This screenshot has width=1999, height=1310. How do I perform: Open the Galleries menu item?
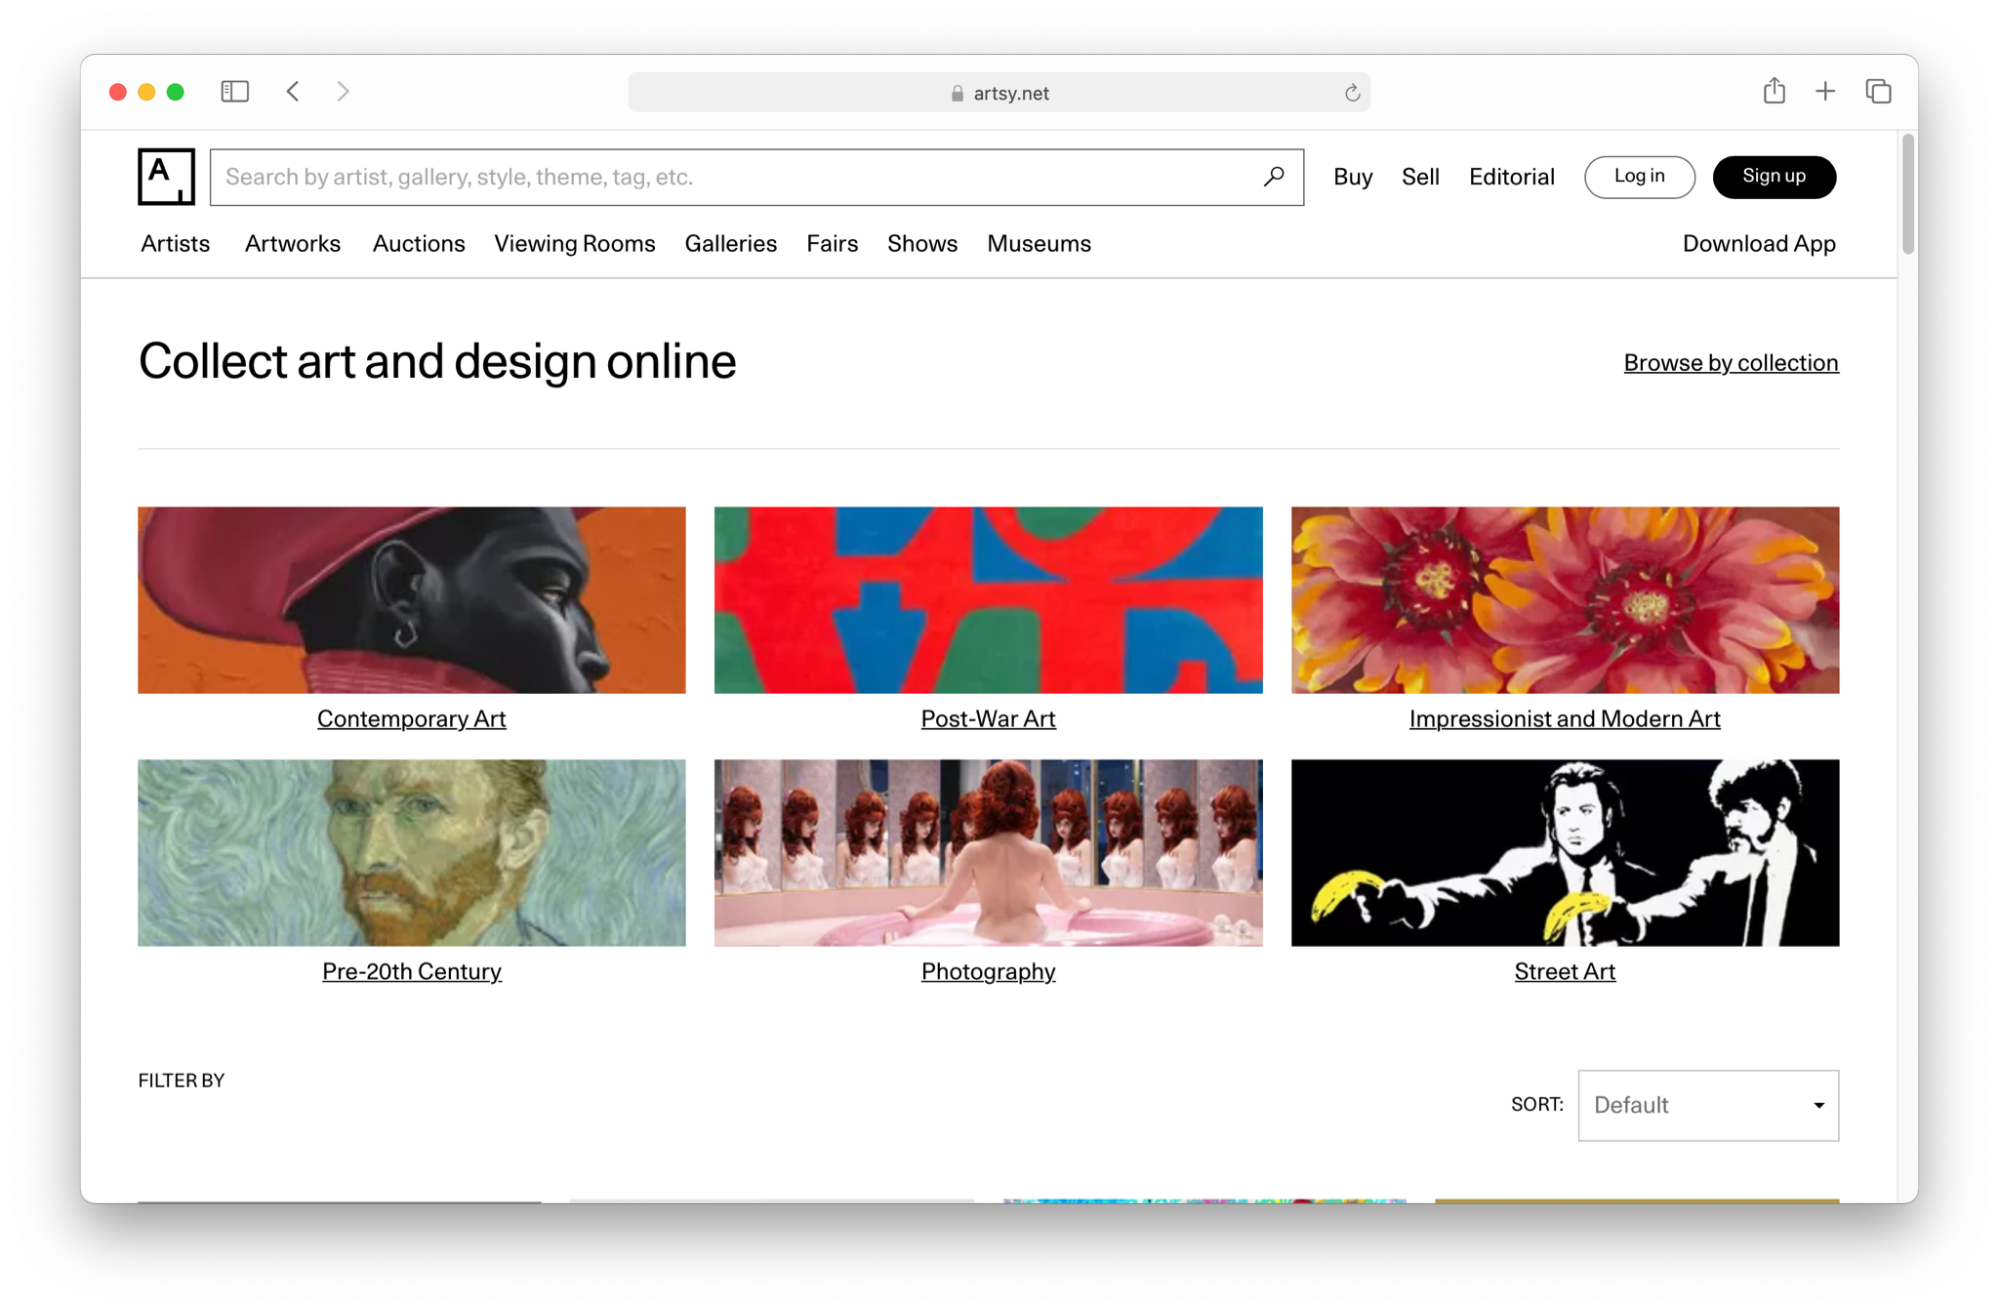coord(731,244)
